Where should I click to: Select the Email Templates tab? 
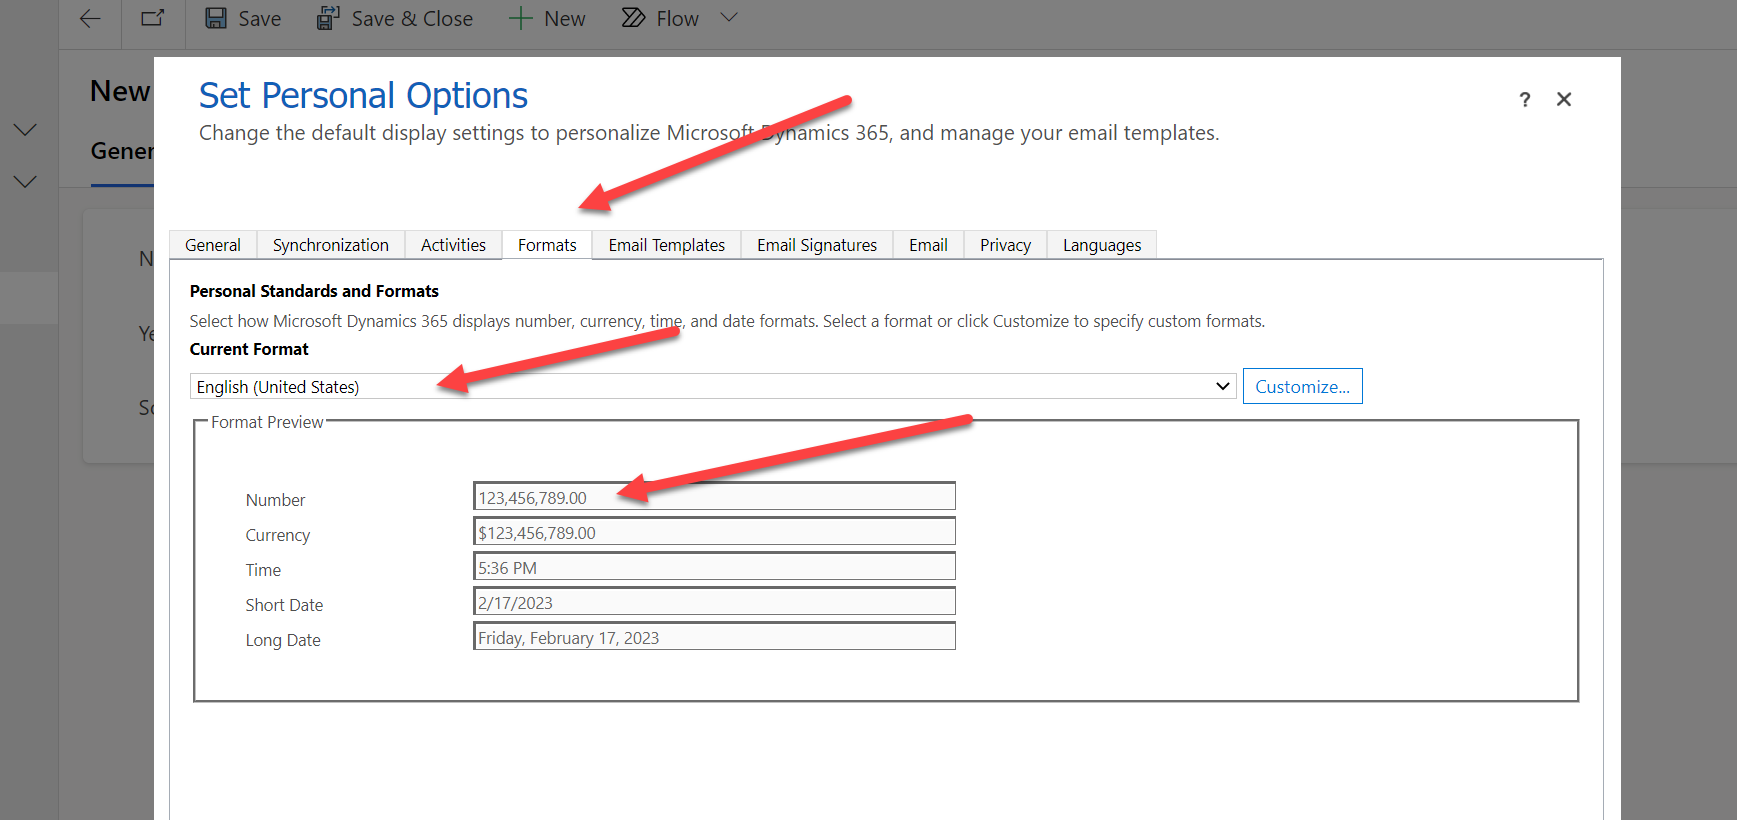(666, 245)
